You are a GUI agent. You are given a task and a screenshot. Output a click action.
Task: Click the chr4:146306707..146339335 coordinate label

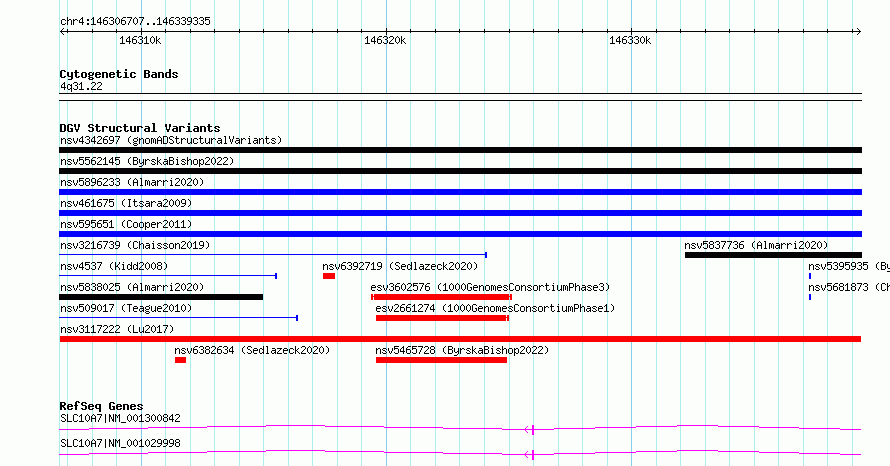[x=135, y=21]
